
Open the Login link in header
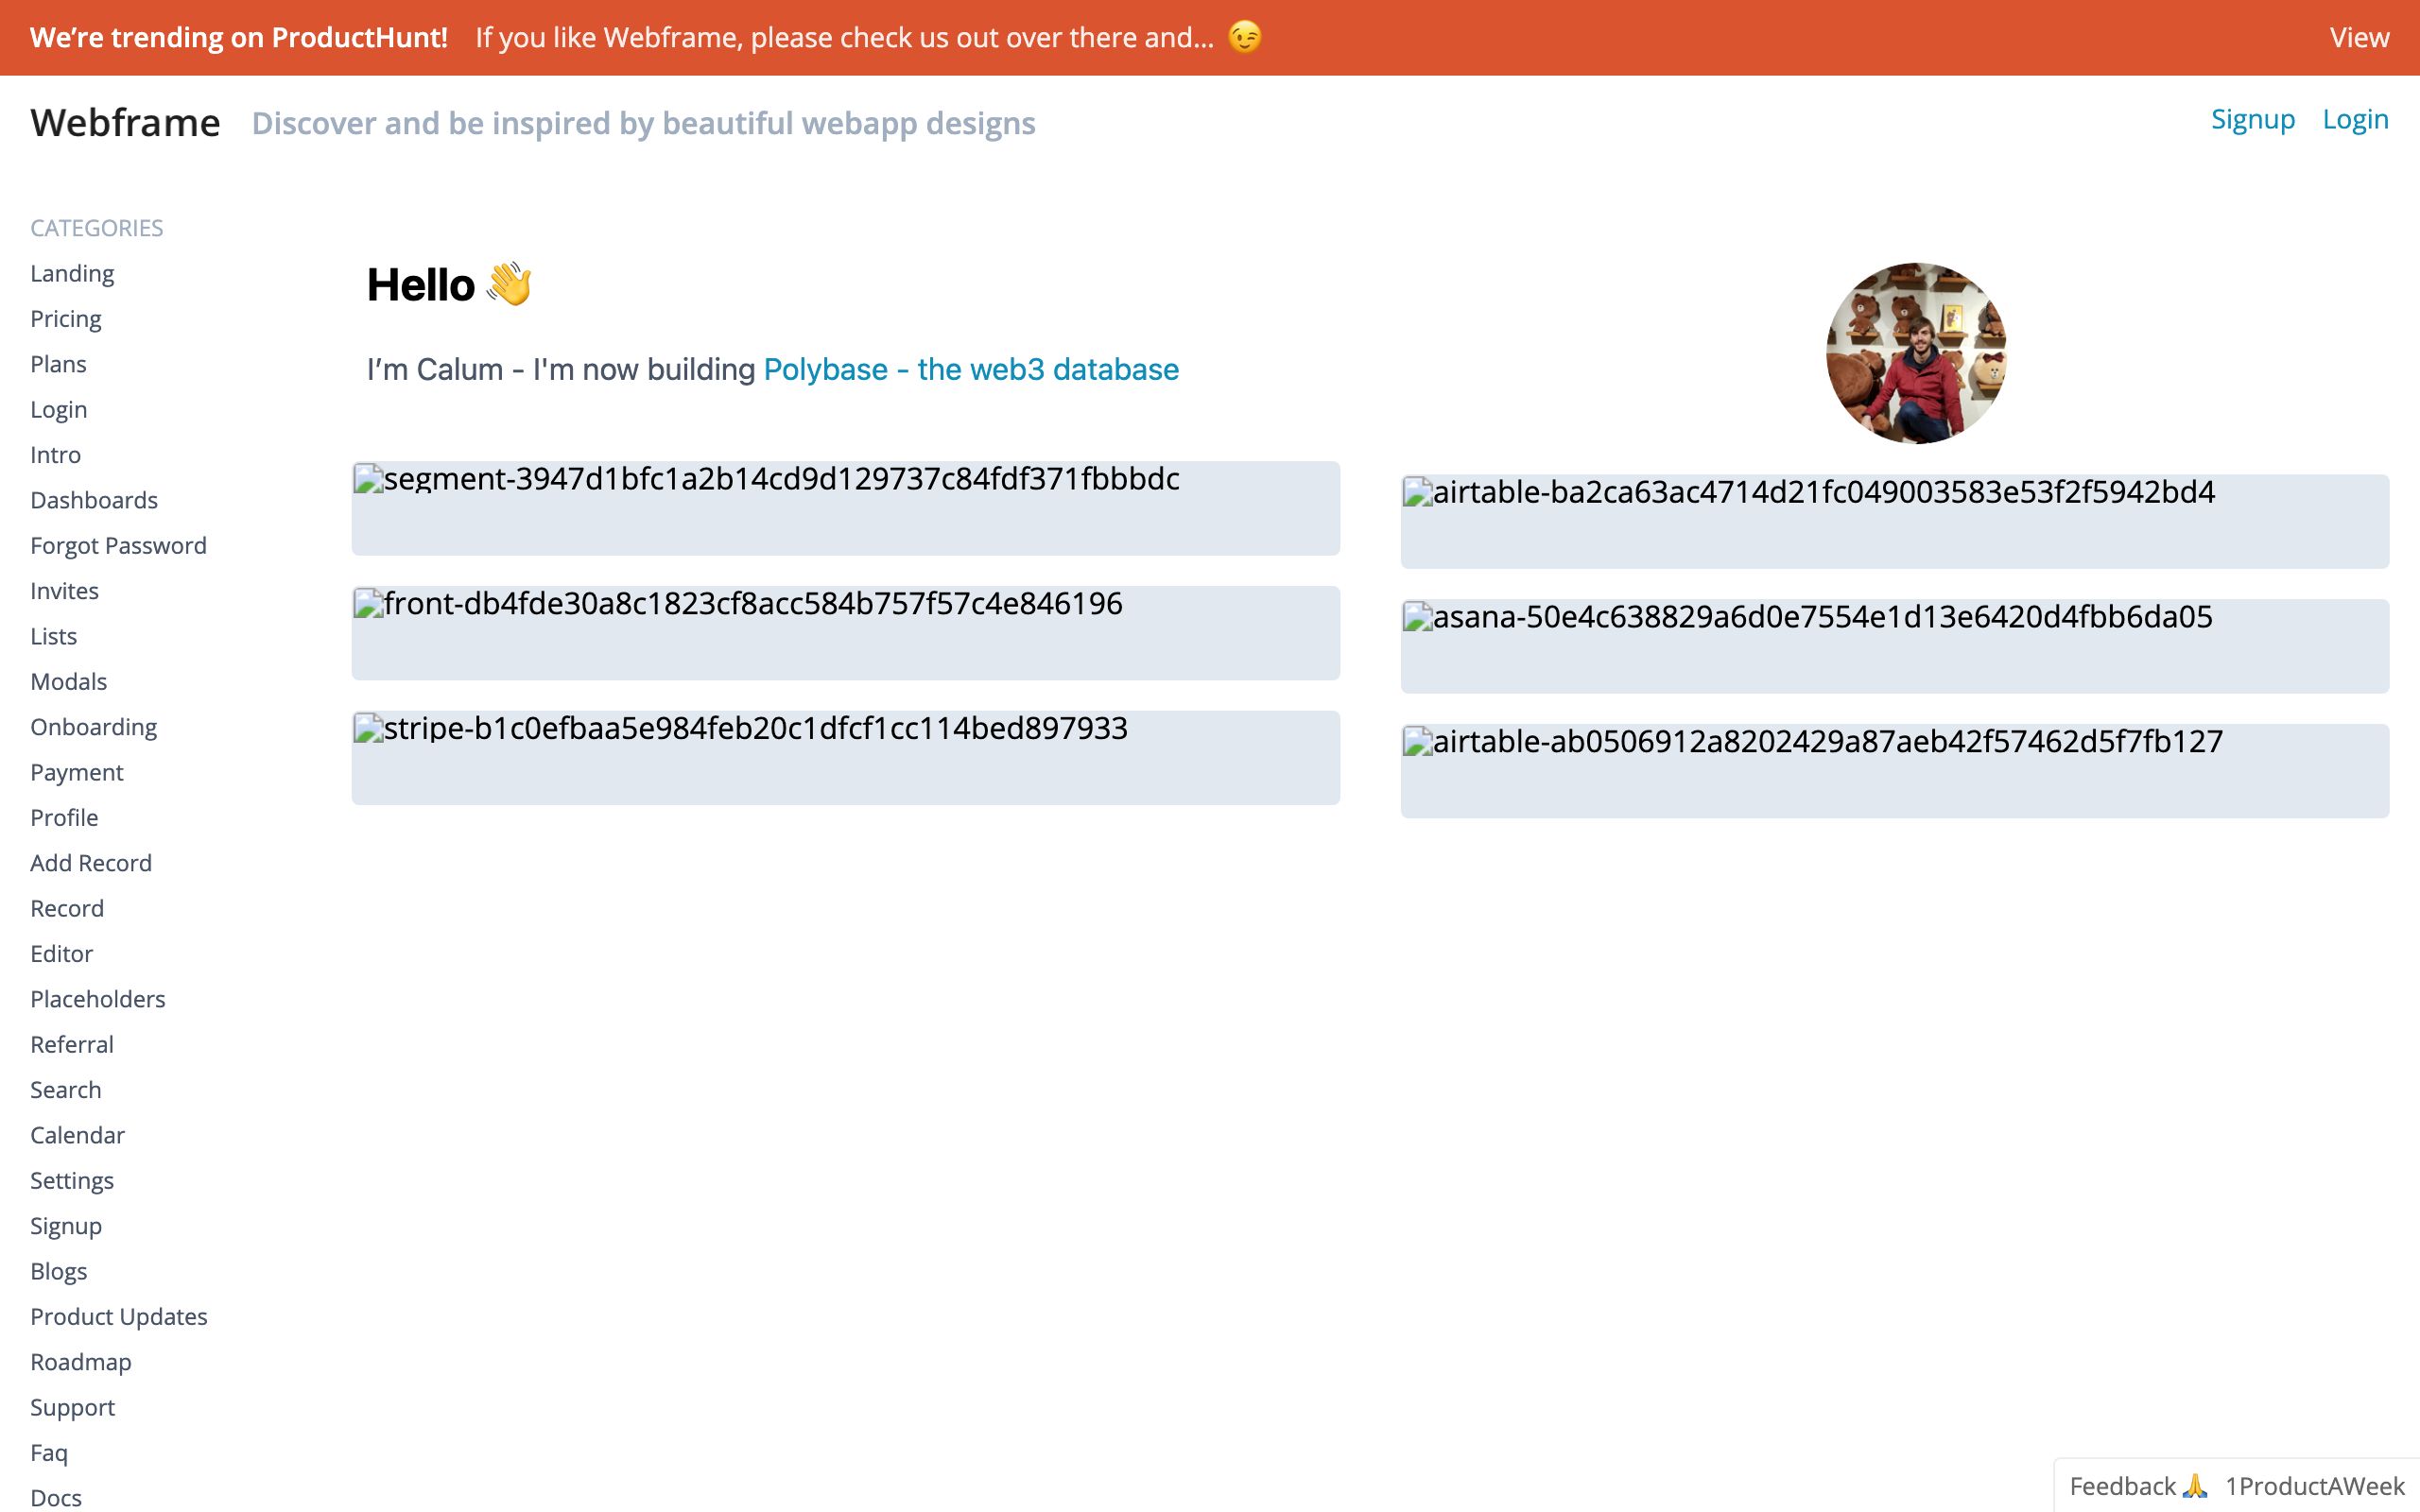[x=2355, y=119]
